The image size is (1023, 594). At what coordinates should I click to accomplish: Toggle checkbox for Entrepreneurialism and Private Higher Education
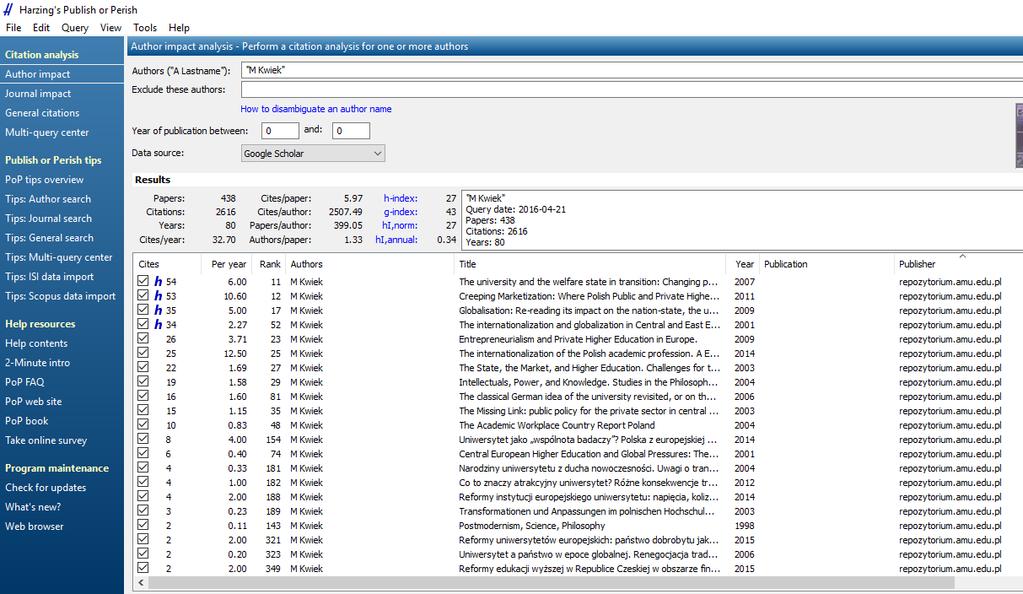[x=143, y=338]
